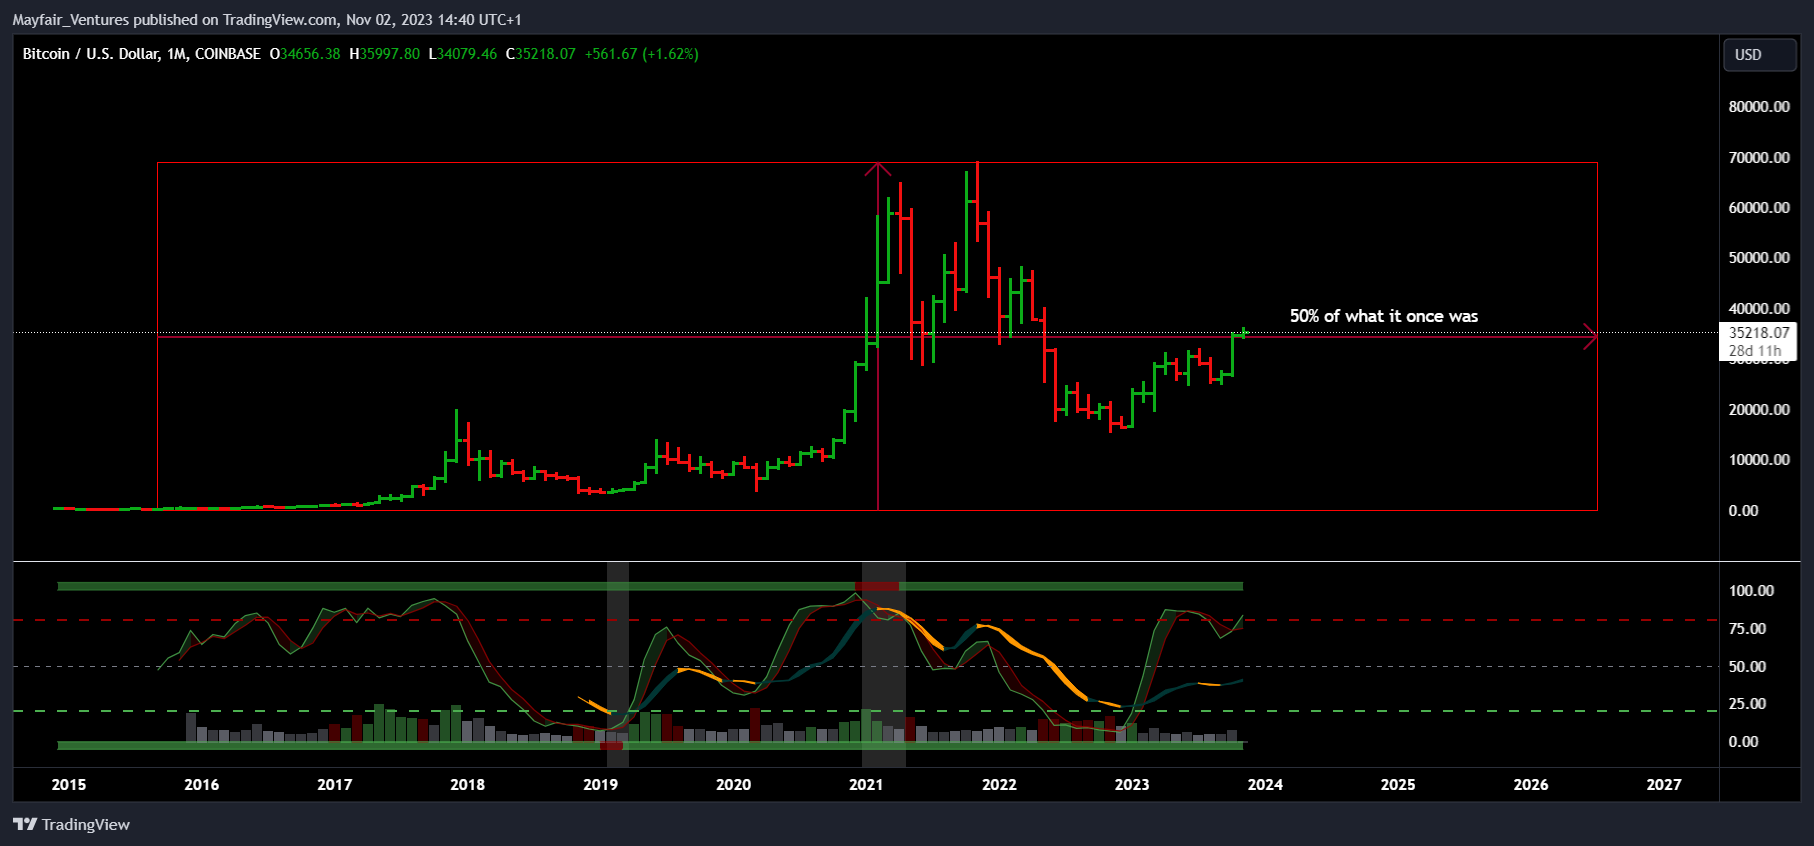Click the 80000.00 price axis label
Image resolution: width=1814 pixels, height=846 pixels.
coord(1759,107)
